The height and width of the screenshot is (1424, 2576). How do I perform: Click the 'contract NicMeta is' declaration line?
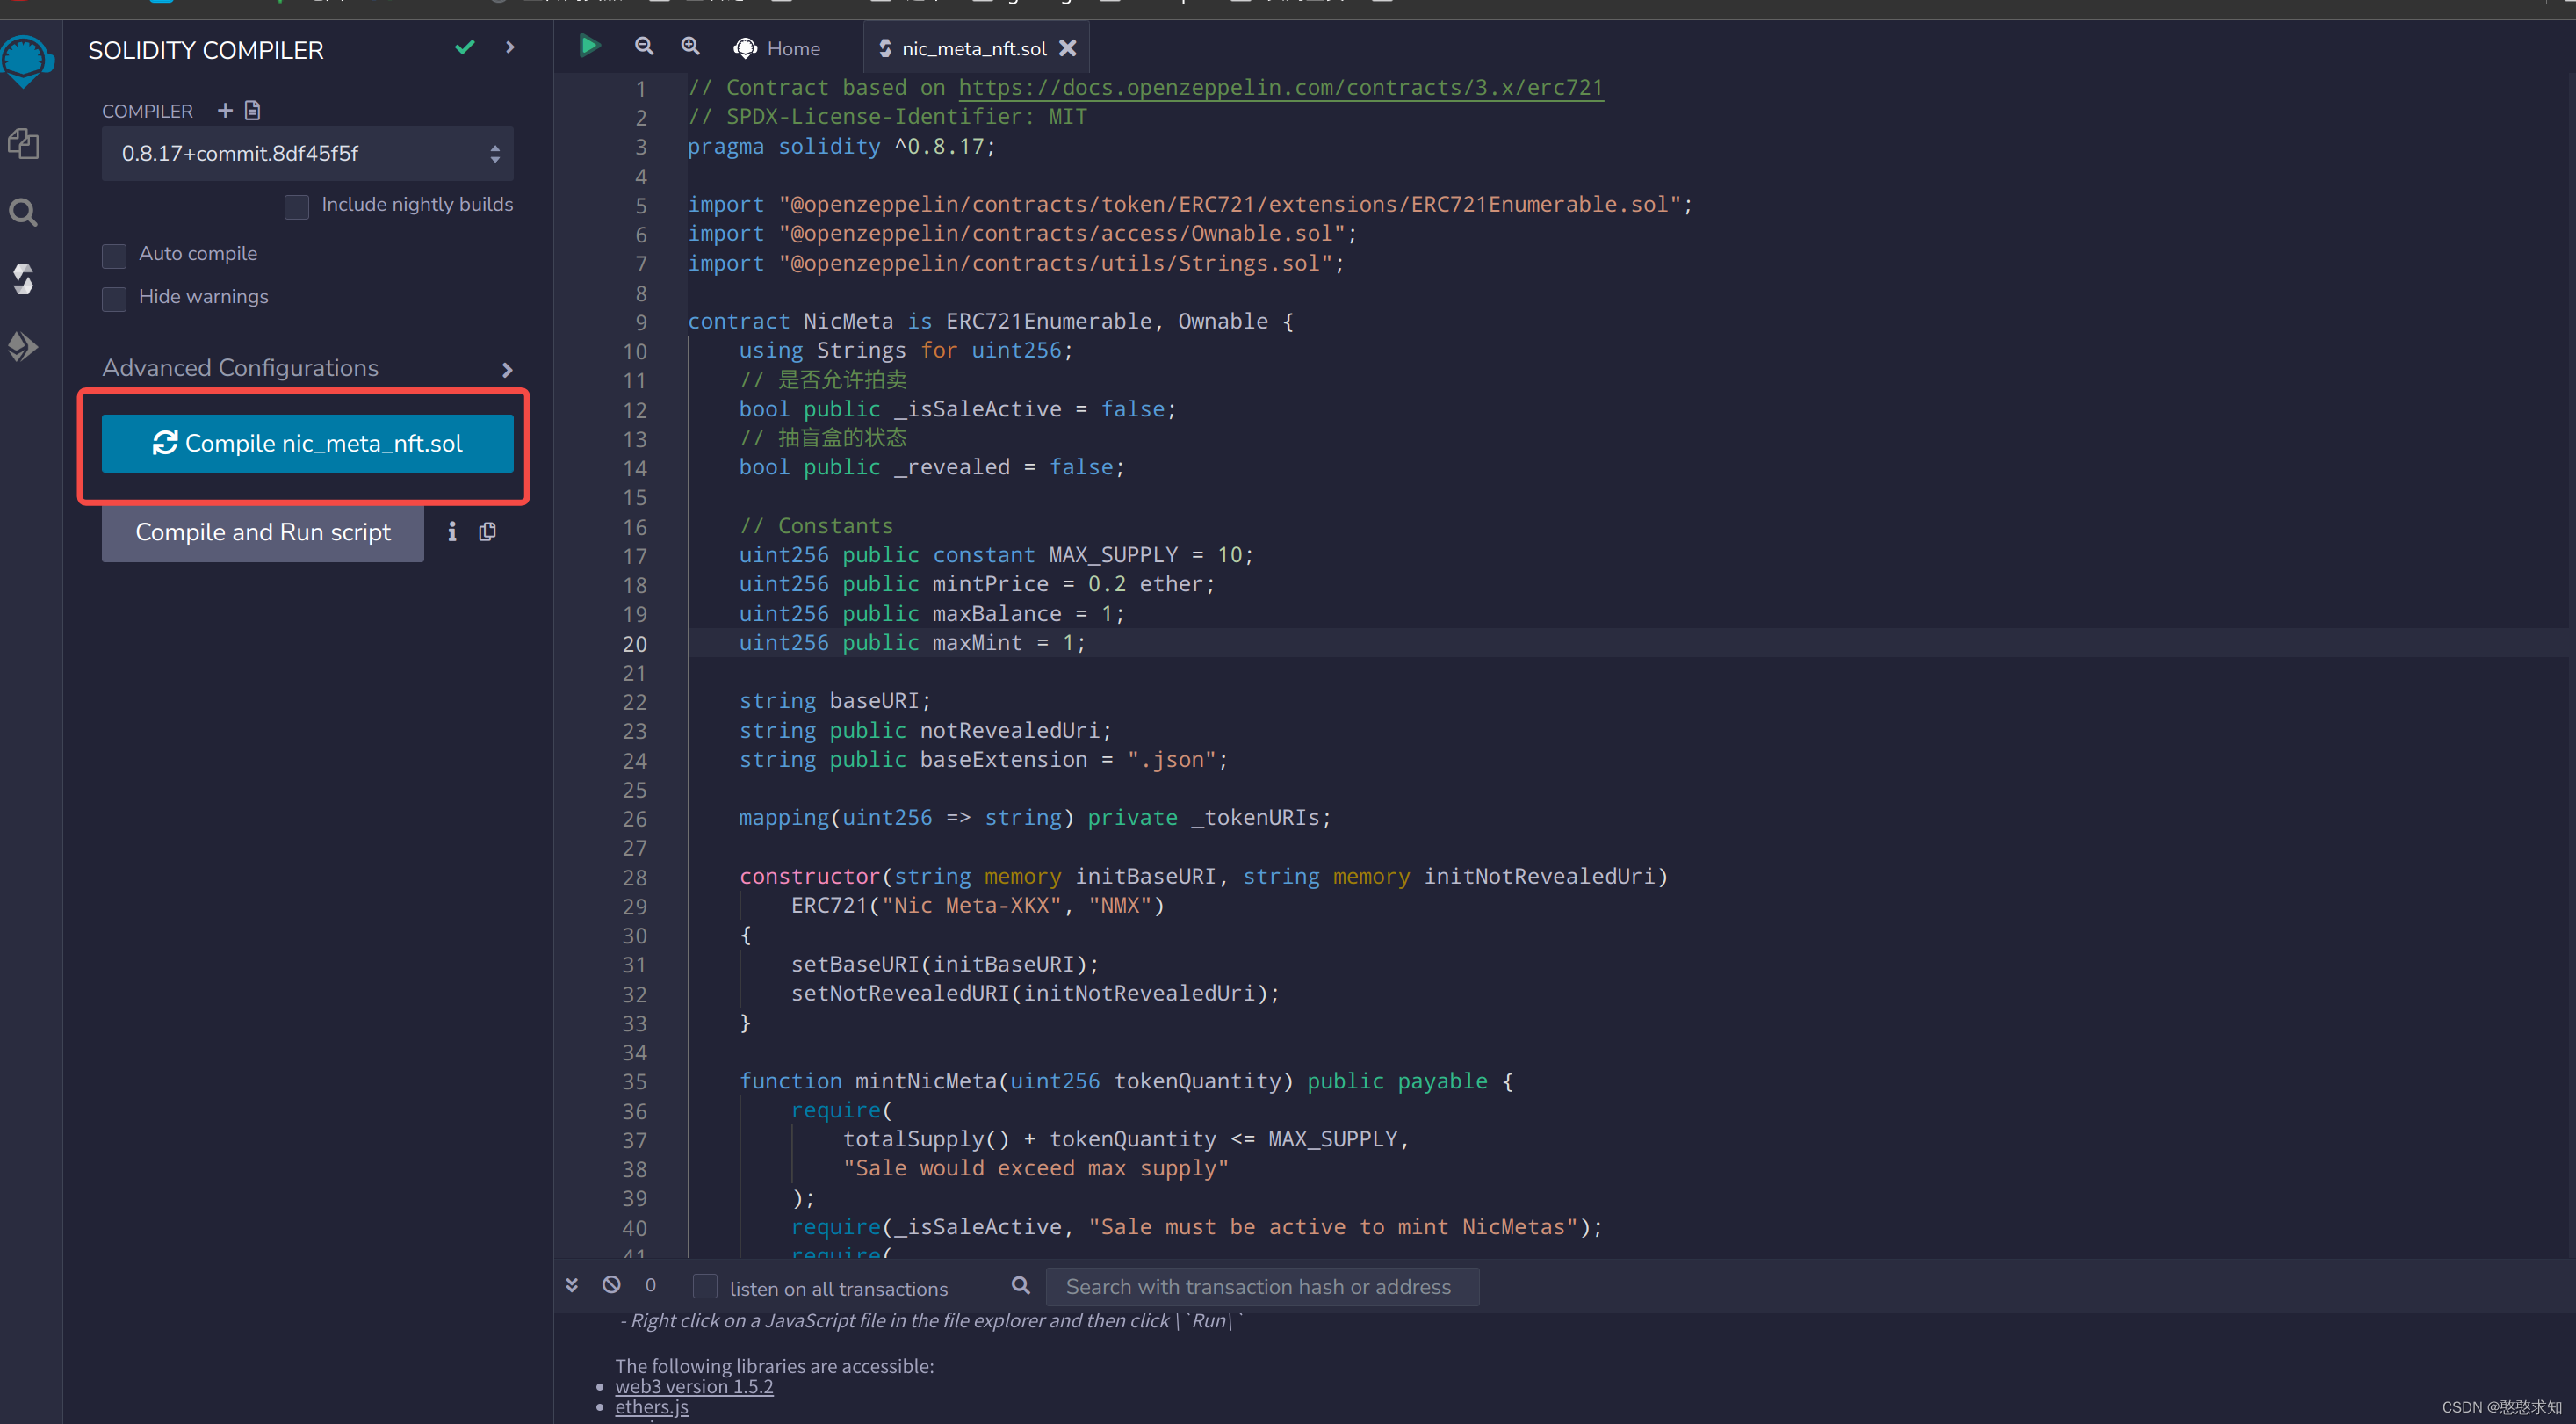pos(990,321)
